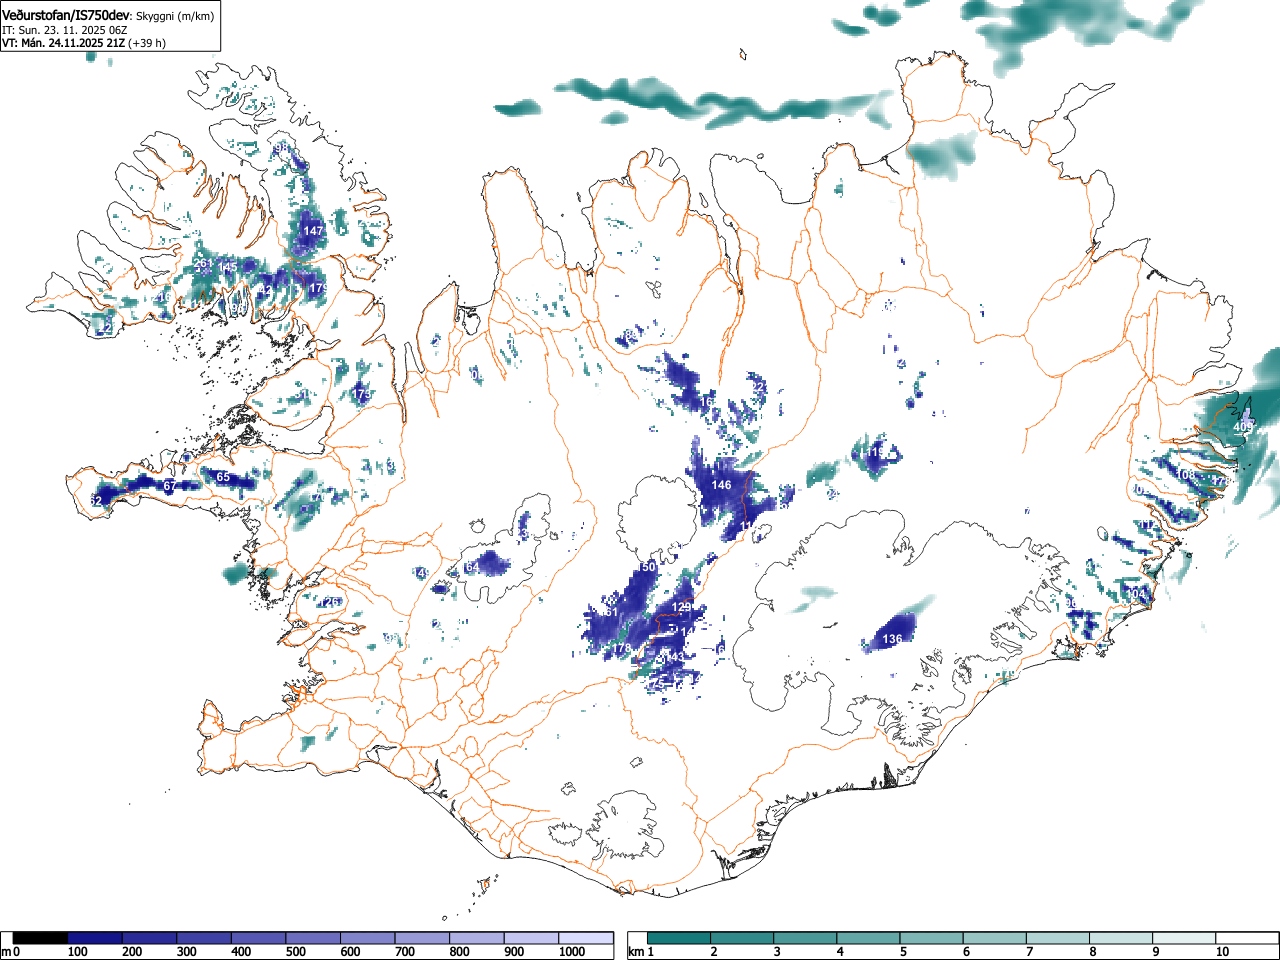
Task: Select the 8–9 km pale teal swatch
Action: (x=1122, y=938)
